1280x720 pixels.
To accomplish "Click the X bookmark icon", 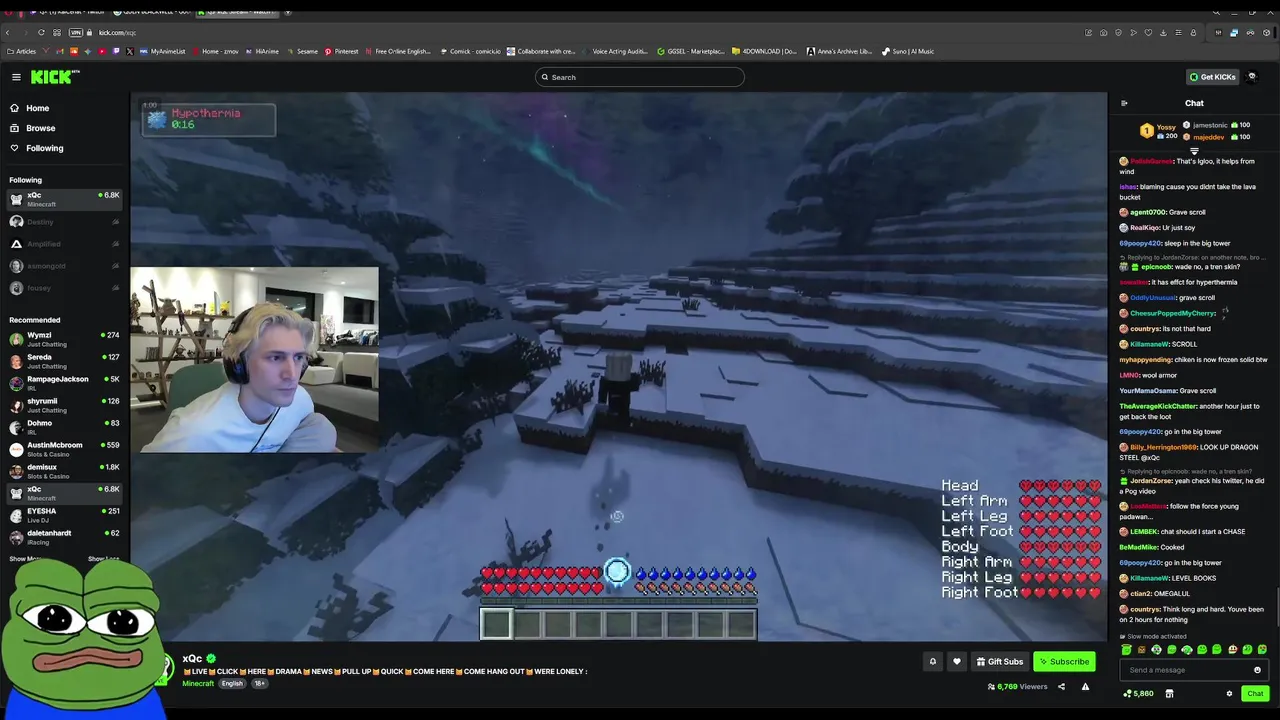I will coord(129,51).
